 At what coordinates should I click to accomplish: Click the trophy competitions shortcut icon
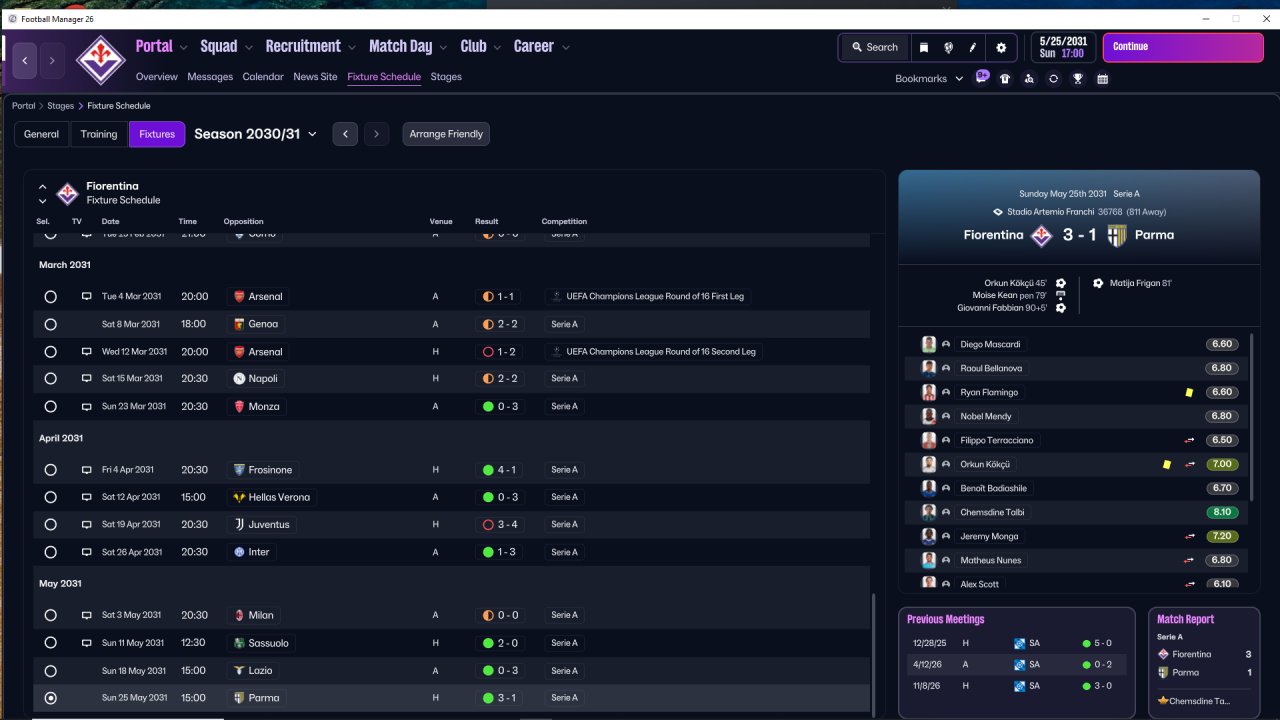coord(1078,79)
